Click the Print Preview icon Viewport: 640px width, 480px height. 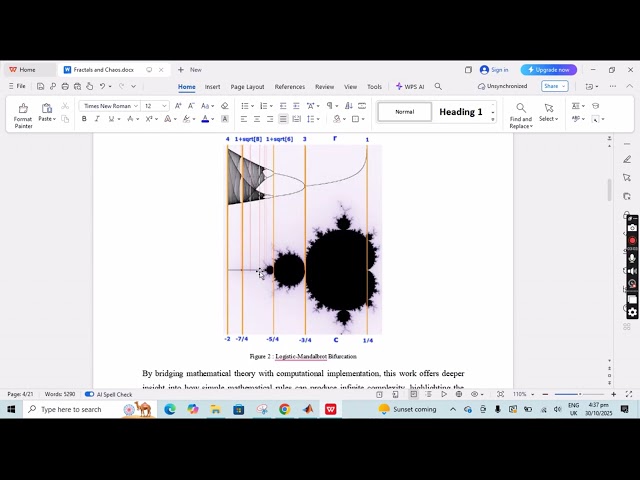tap(77, 86)
